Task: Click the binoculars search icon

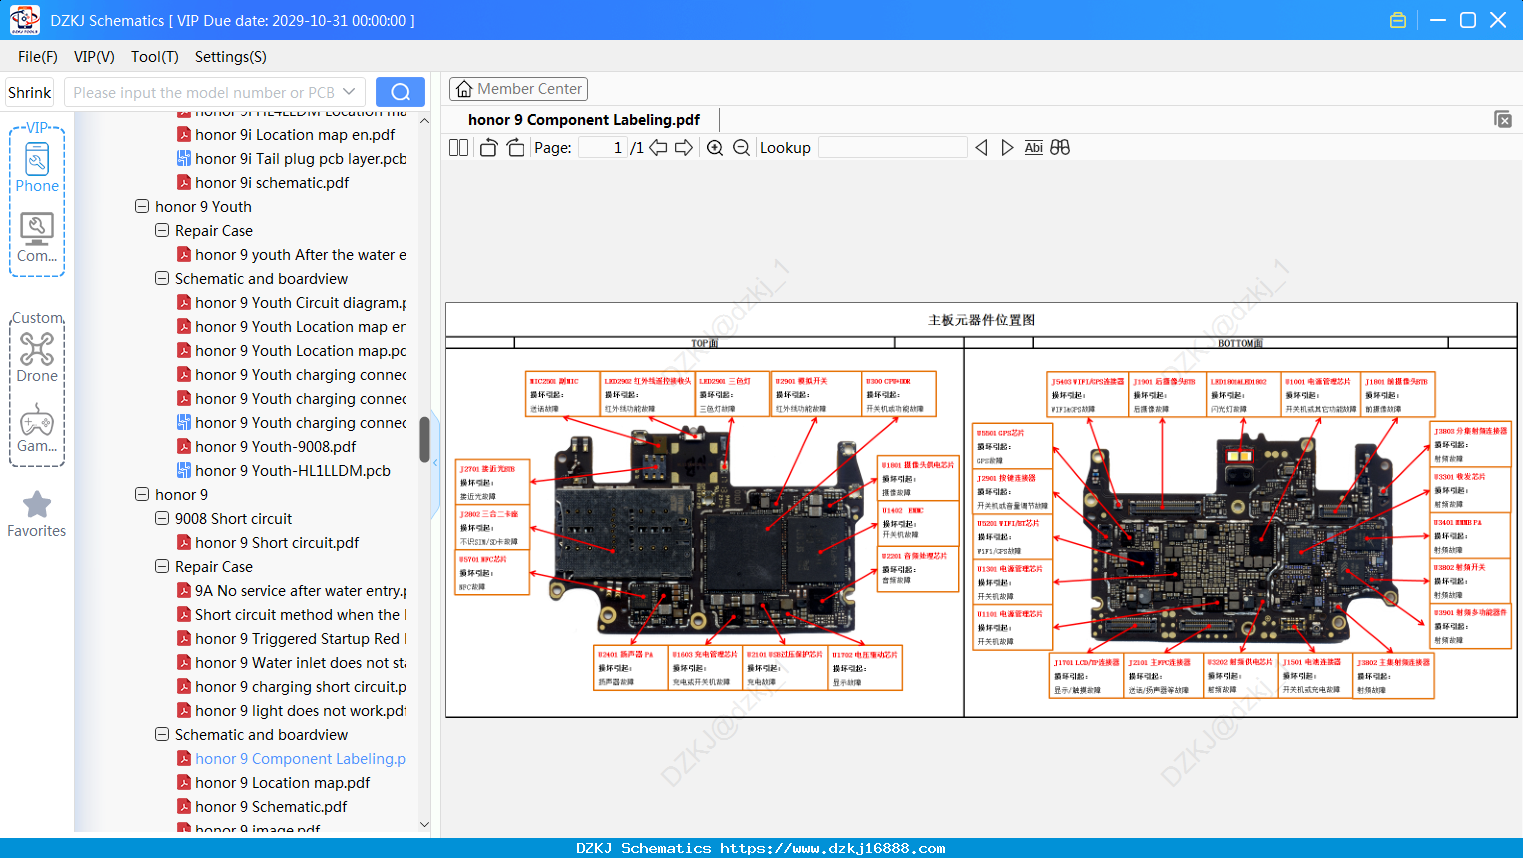Action: click(1060, 148)
